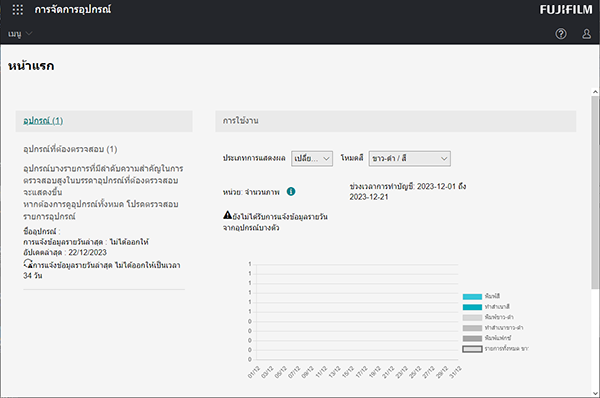Viewport: 600px width, 398px height.
Task: Toggle พิมพ์แฟกซ์ dark gray legend swatch
Action: tap(472, 338)
